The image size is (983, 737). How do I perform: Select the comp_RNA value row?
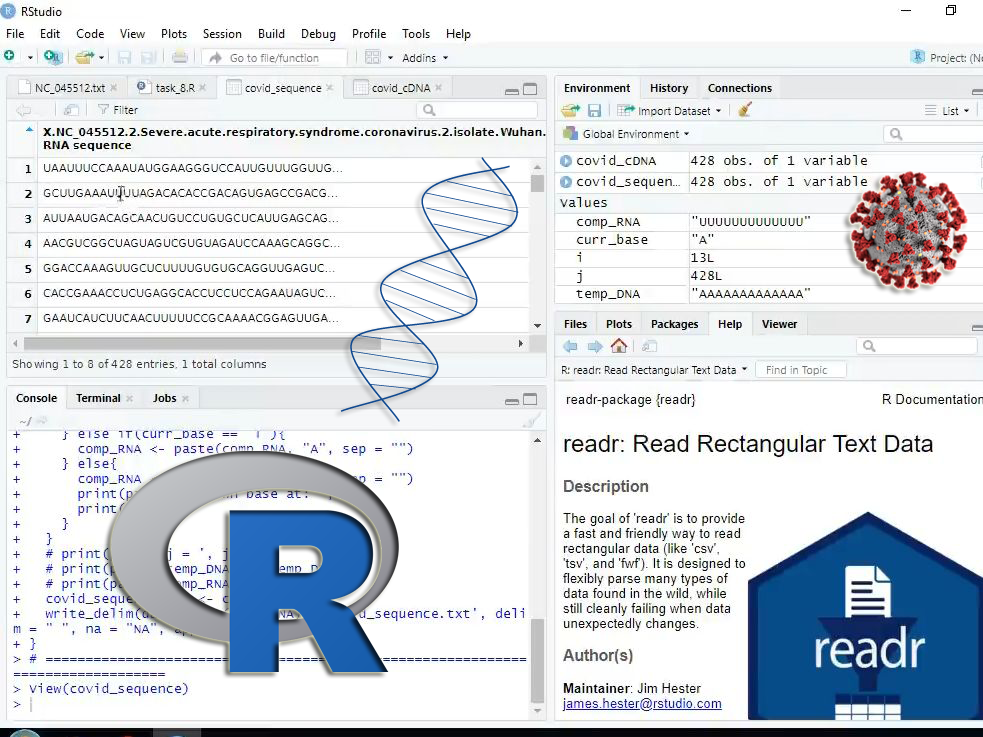769,222
